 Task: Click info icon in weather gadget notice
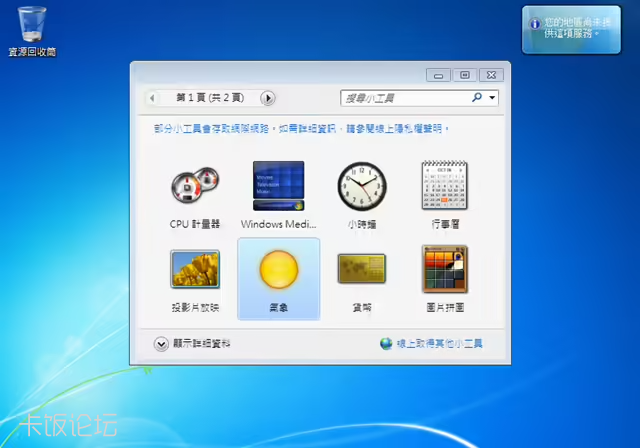pyautogui.click(x=535, y=24)
